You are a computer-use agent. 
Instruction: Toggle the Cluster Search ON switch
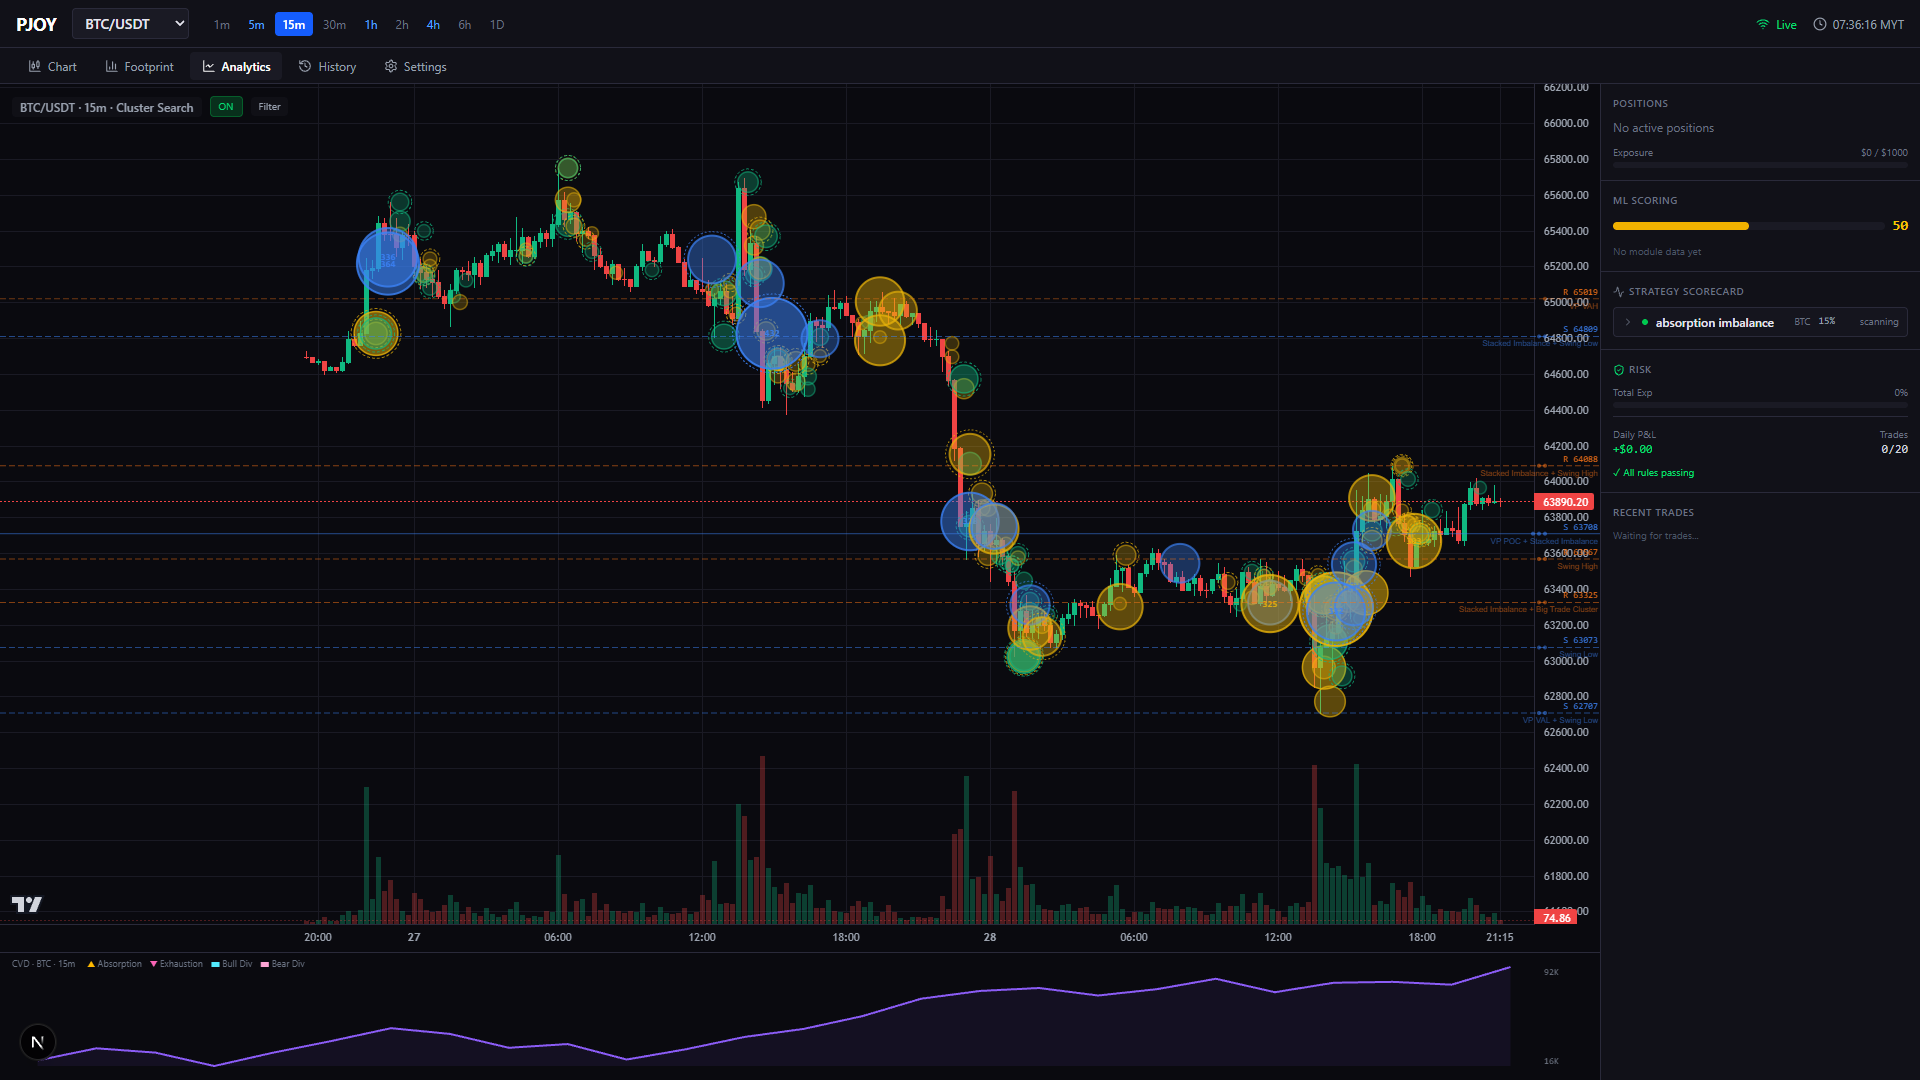click(x=226, y=107)
